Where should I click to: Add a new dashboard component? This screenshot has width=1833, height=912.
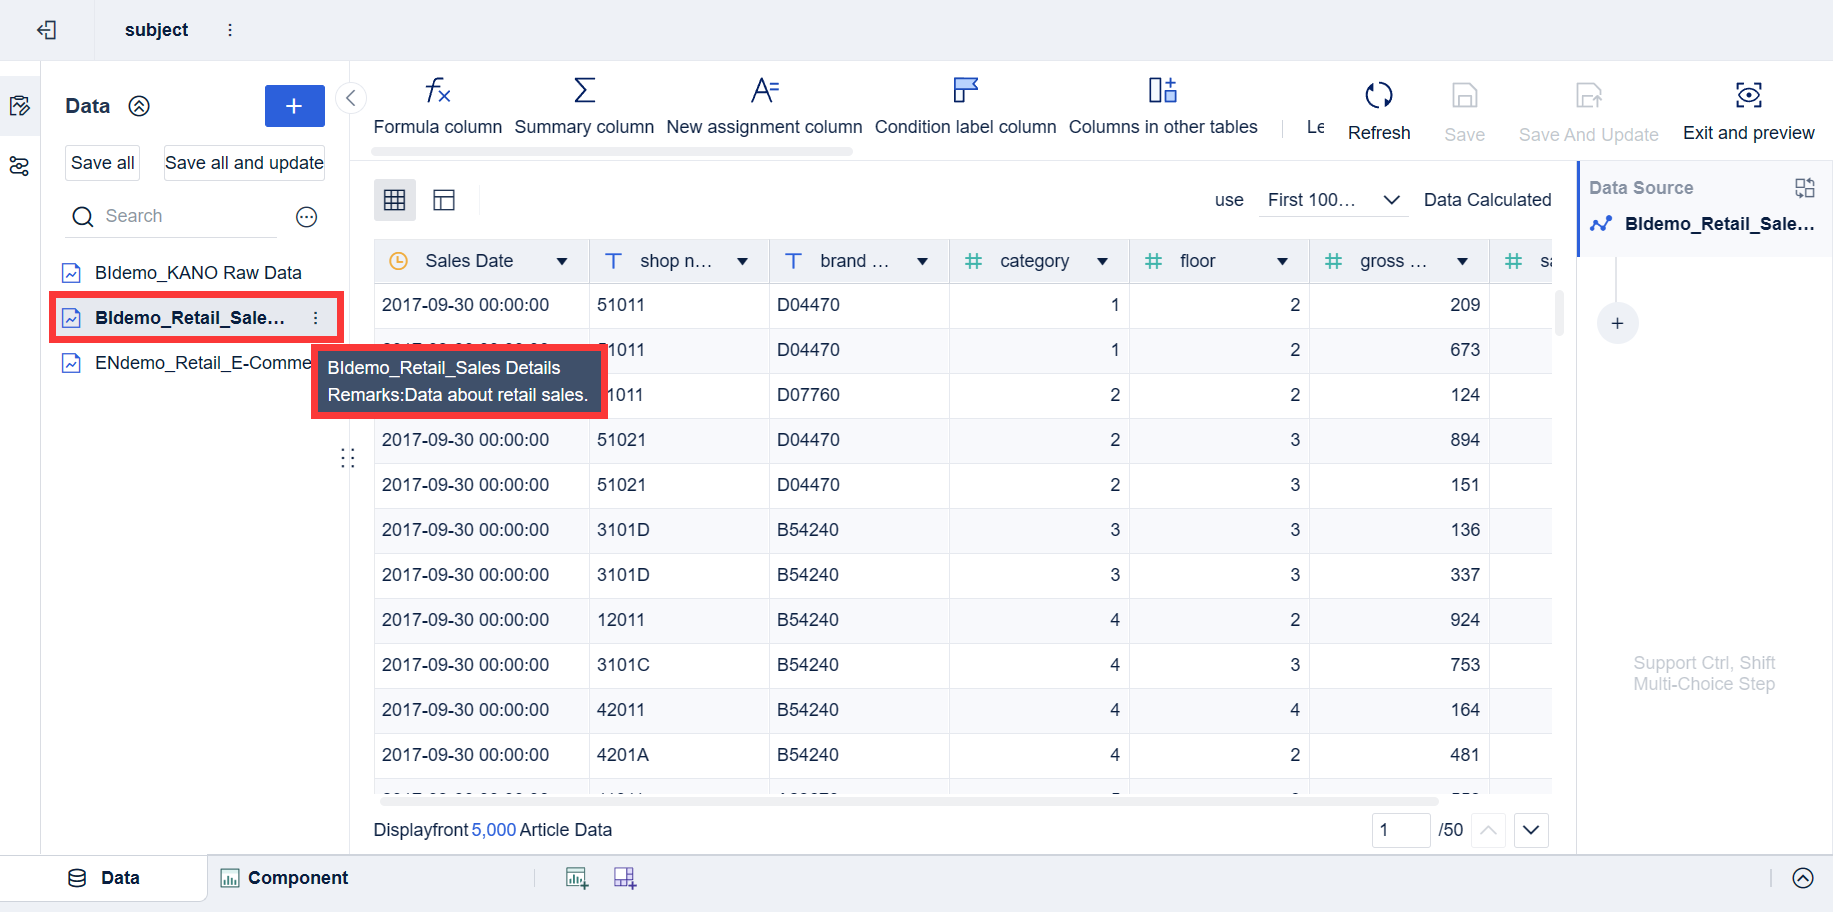coord(625,877)
